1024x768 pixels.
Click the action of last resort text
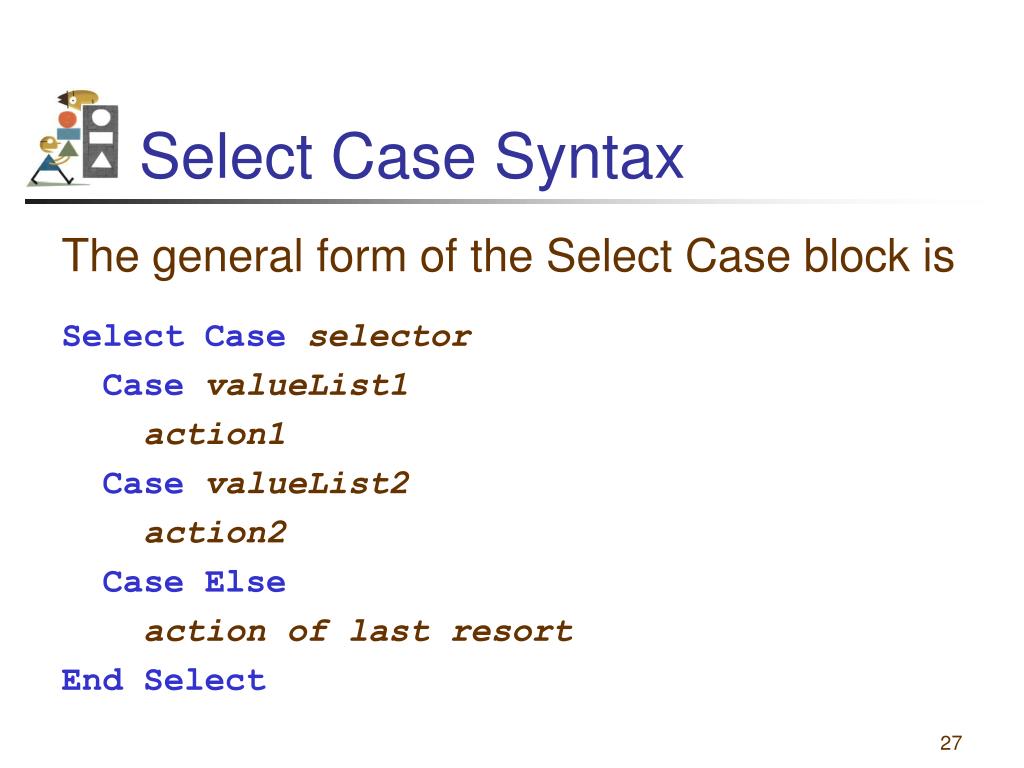[359, 632]
